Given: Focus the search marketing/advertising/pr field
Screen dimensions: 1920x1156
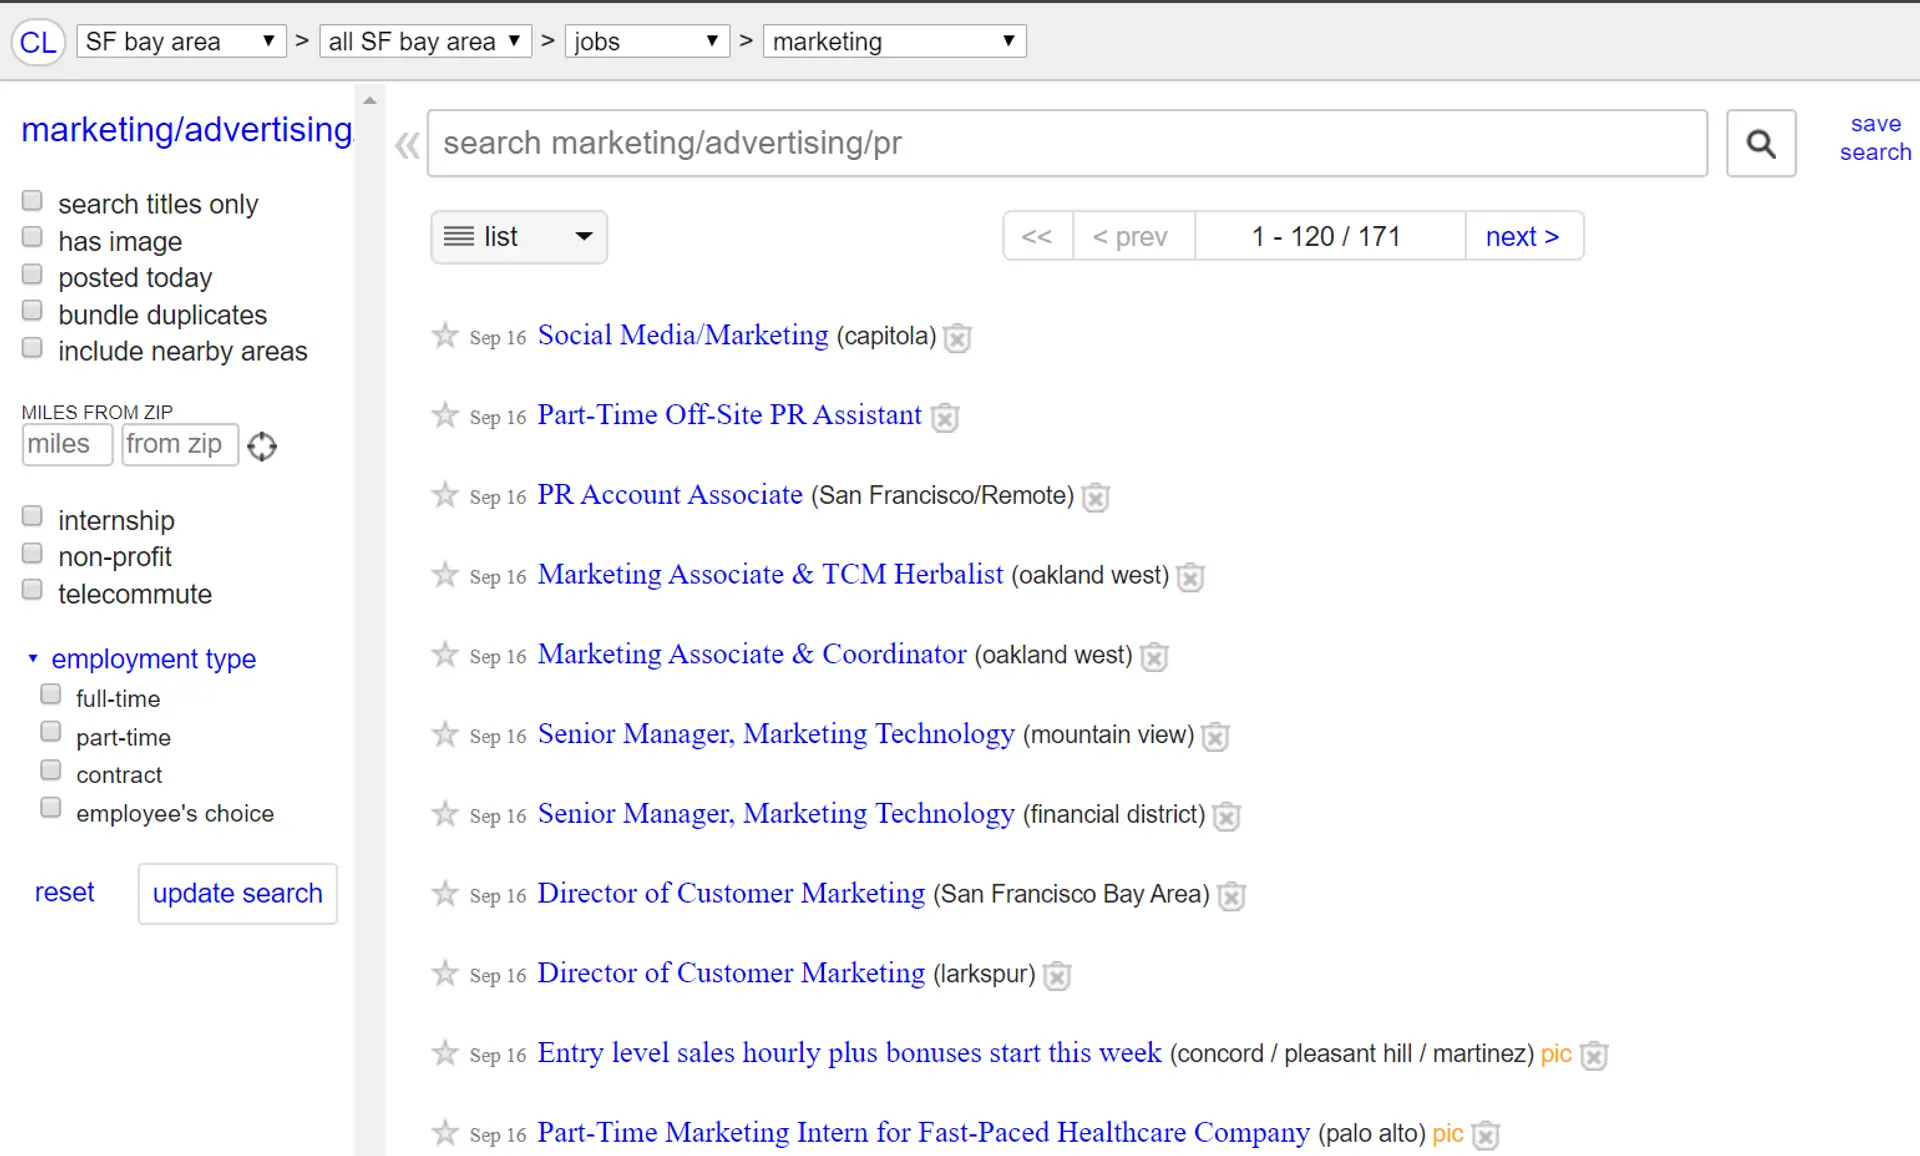Looking at the screenshot, I should (1066, 144).
